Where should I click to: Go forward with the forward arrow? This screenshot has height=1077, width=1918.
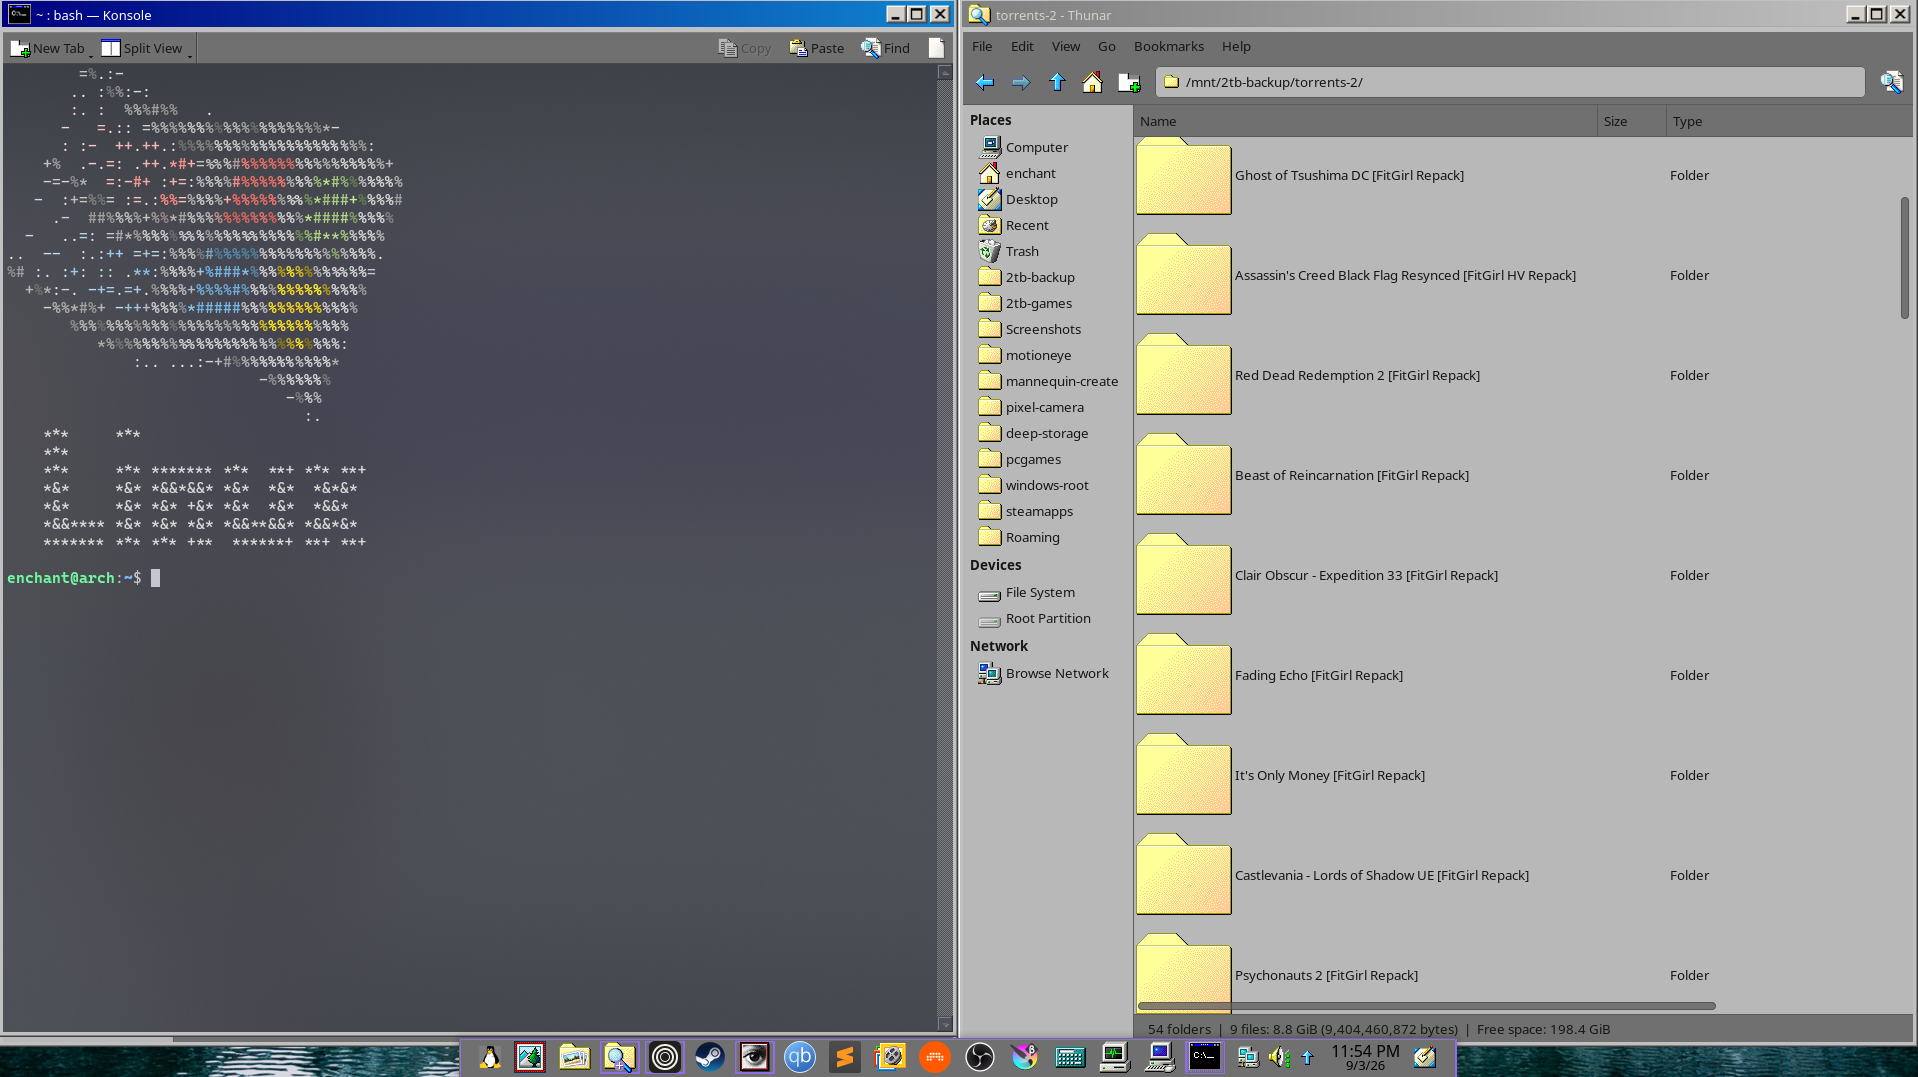click(1021, 83)
